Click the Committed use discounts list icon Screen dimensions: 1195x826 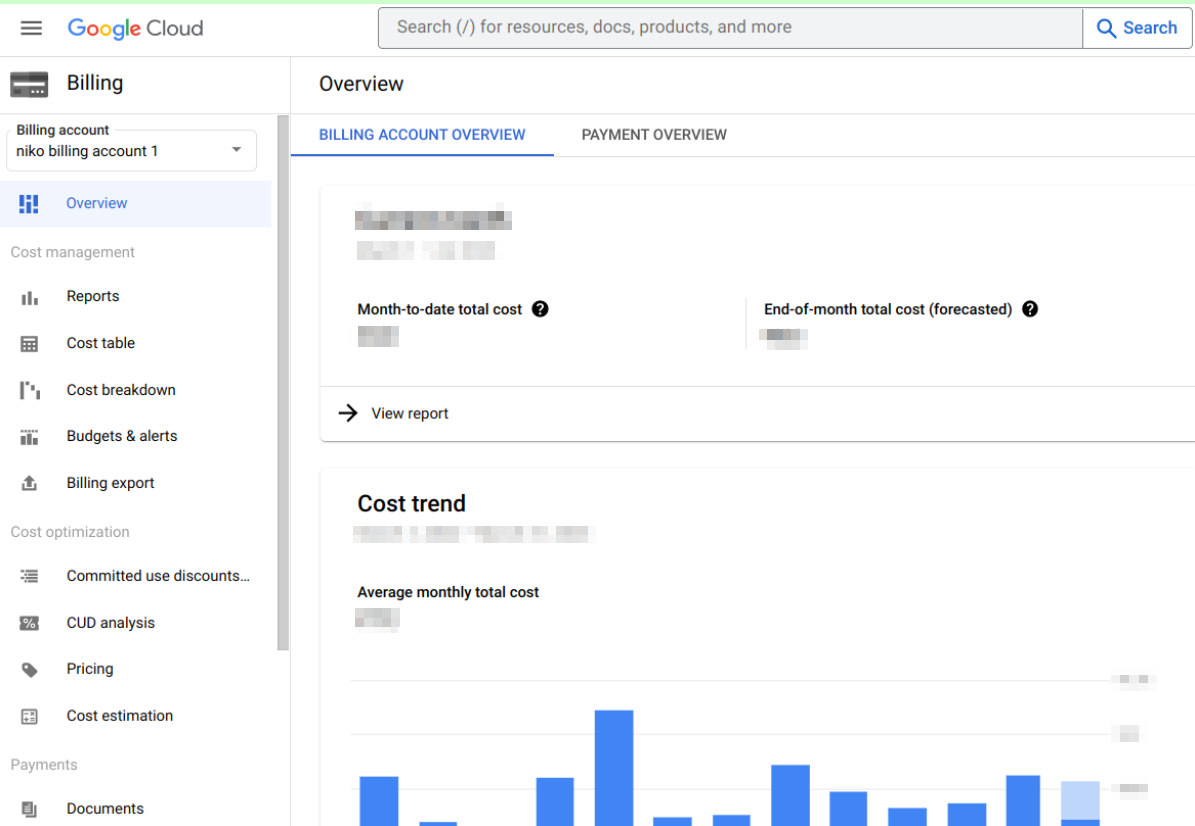[29, 576]
